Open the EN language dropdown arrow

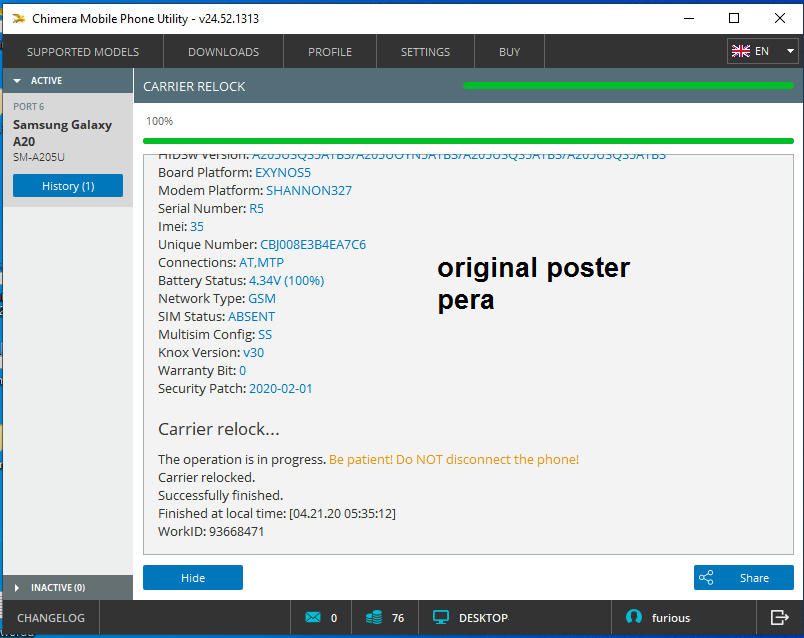(x=790, y=51)
